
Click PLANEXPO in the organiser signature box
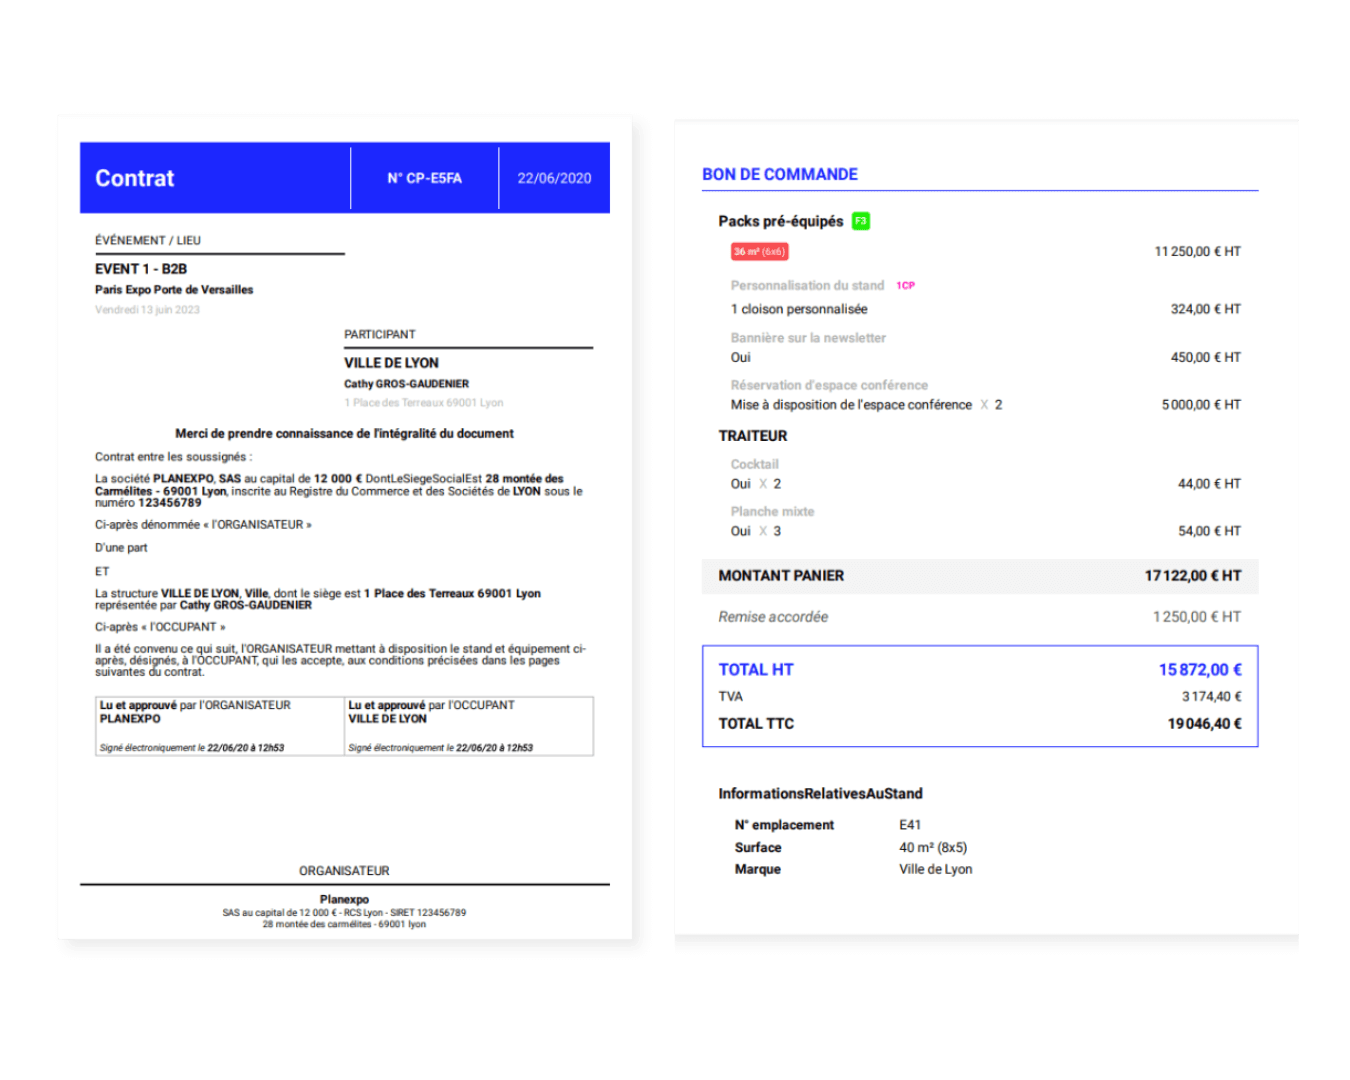point(130,719)
